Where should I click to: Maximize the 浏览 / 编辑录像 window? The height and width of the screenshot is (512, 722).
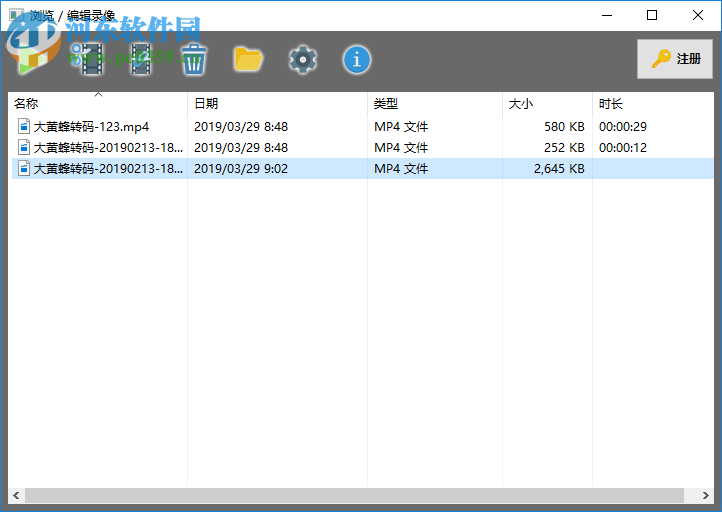click(x=652, y=16)
